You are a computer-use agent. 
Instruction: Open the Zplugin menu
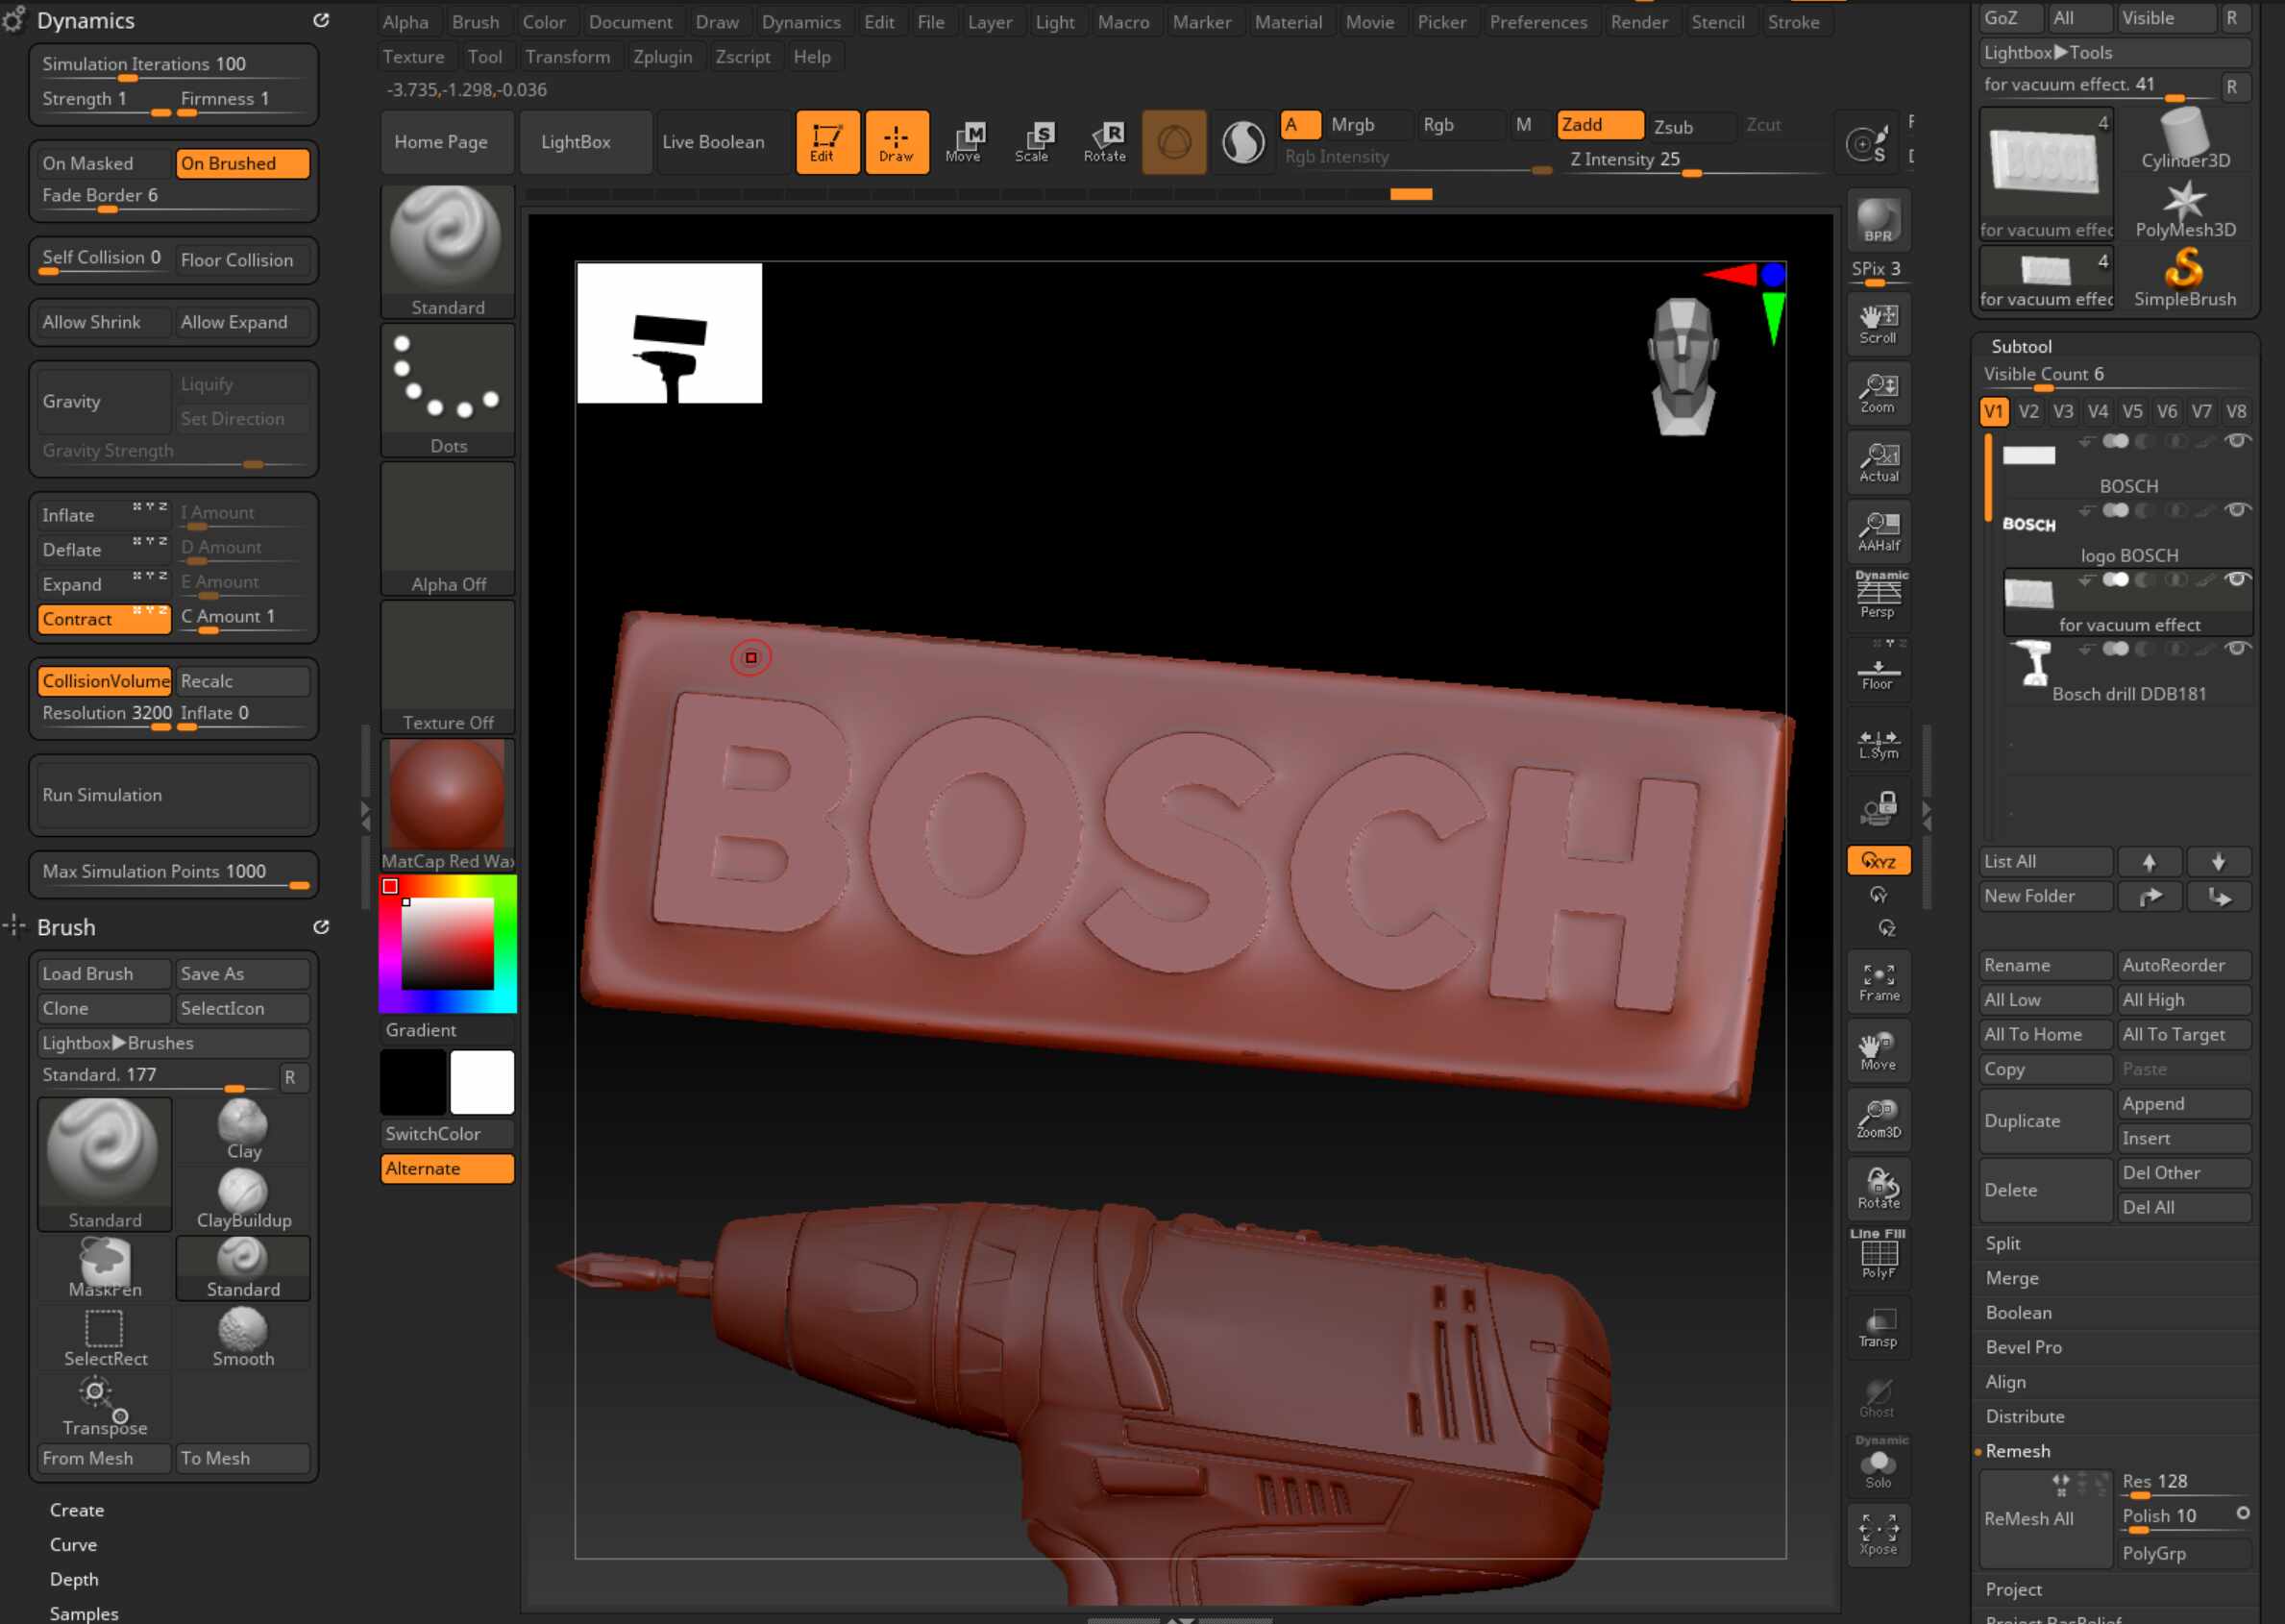pos(662,57)
